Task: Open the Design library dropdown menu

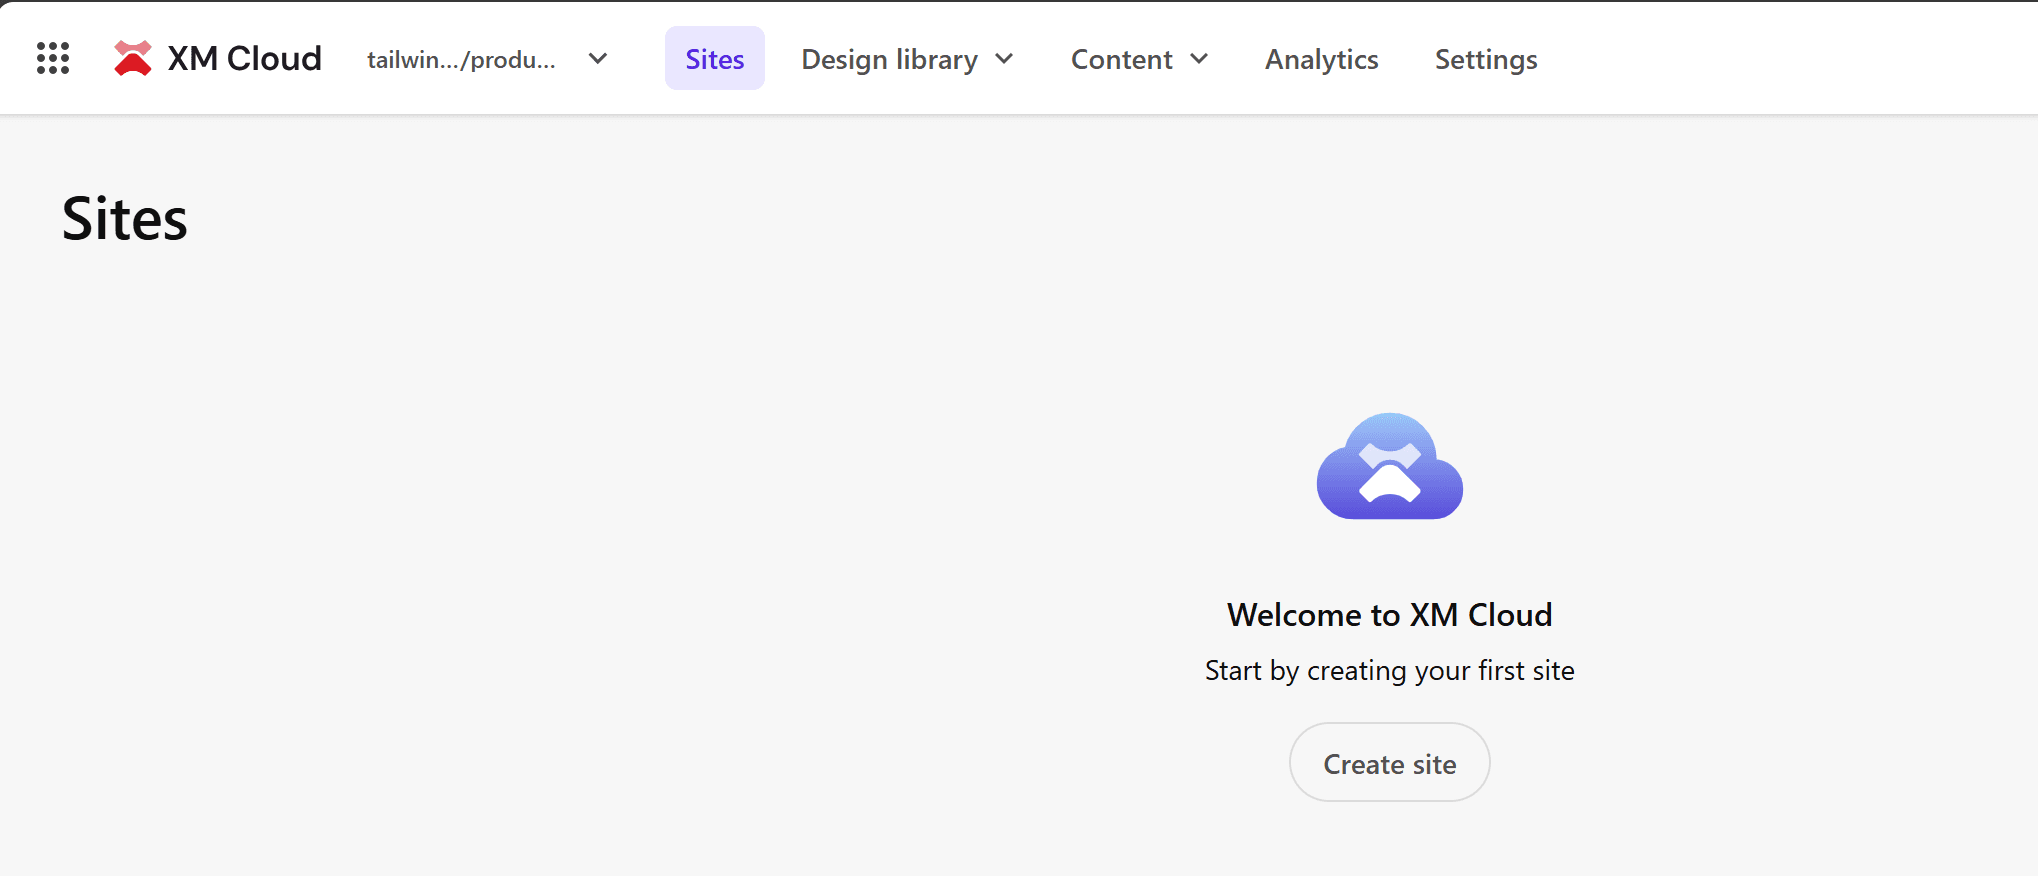Action: tap(889, 59)
